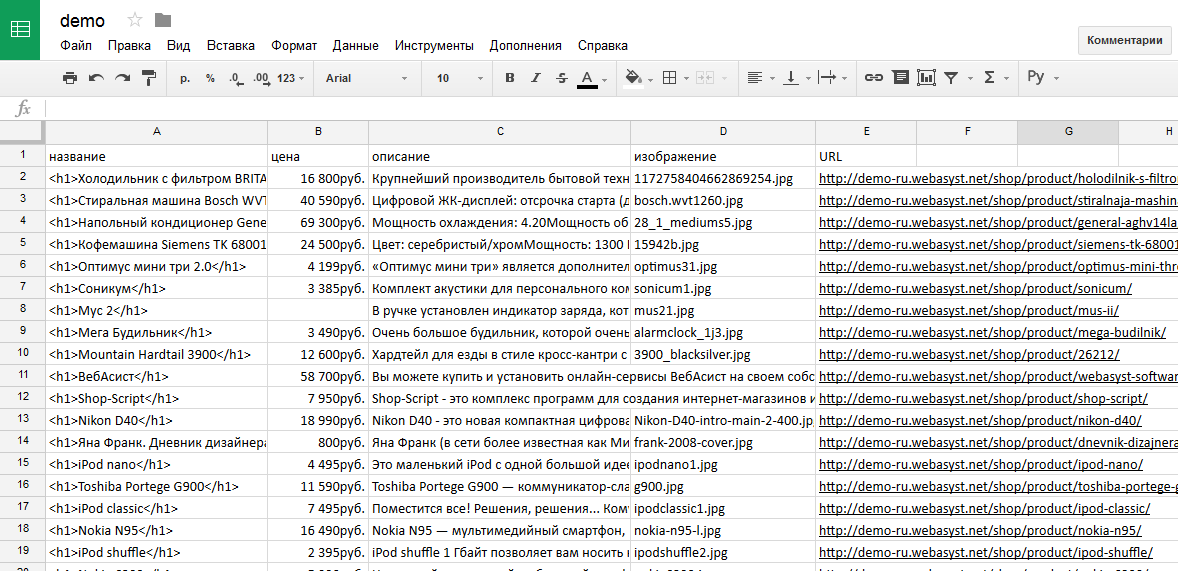Open the Вид menu
The image size is (1178, 571).
(179, 46)
